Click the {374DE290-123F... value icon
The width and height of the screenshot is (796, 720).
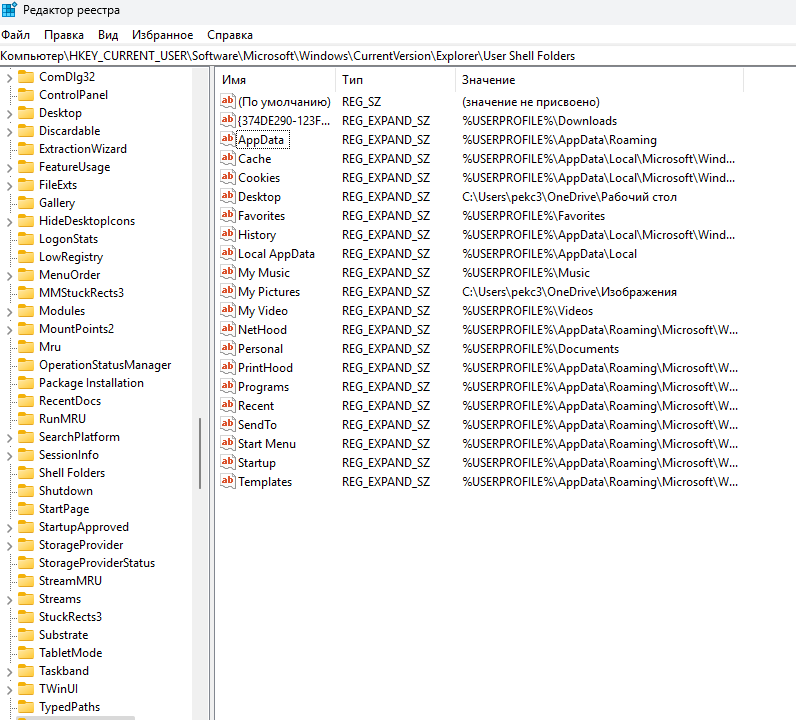click(227, 120)
